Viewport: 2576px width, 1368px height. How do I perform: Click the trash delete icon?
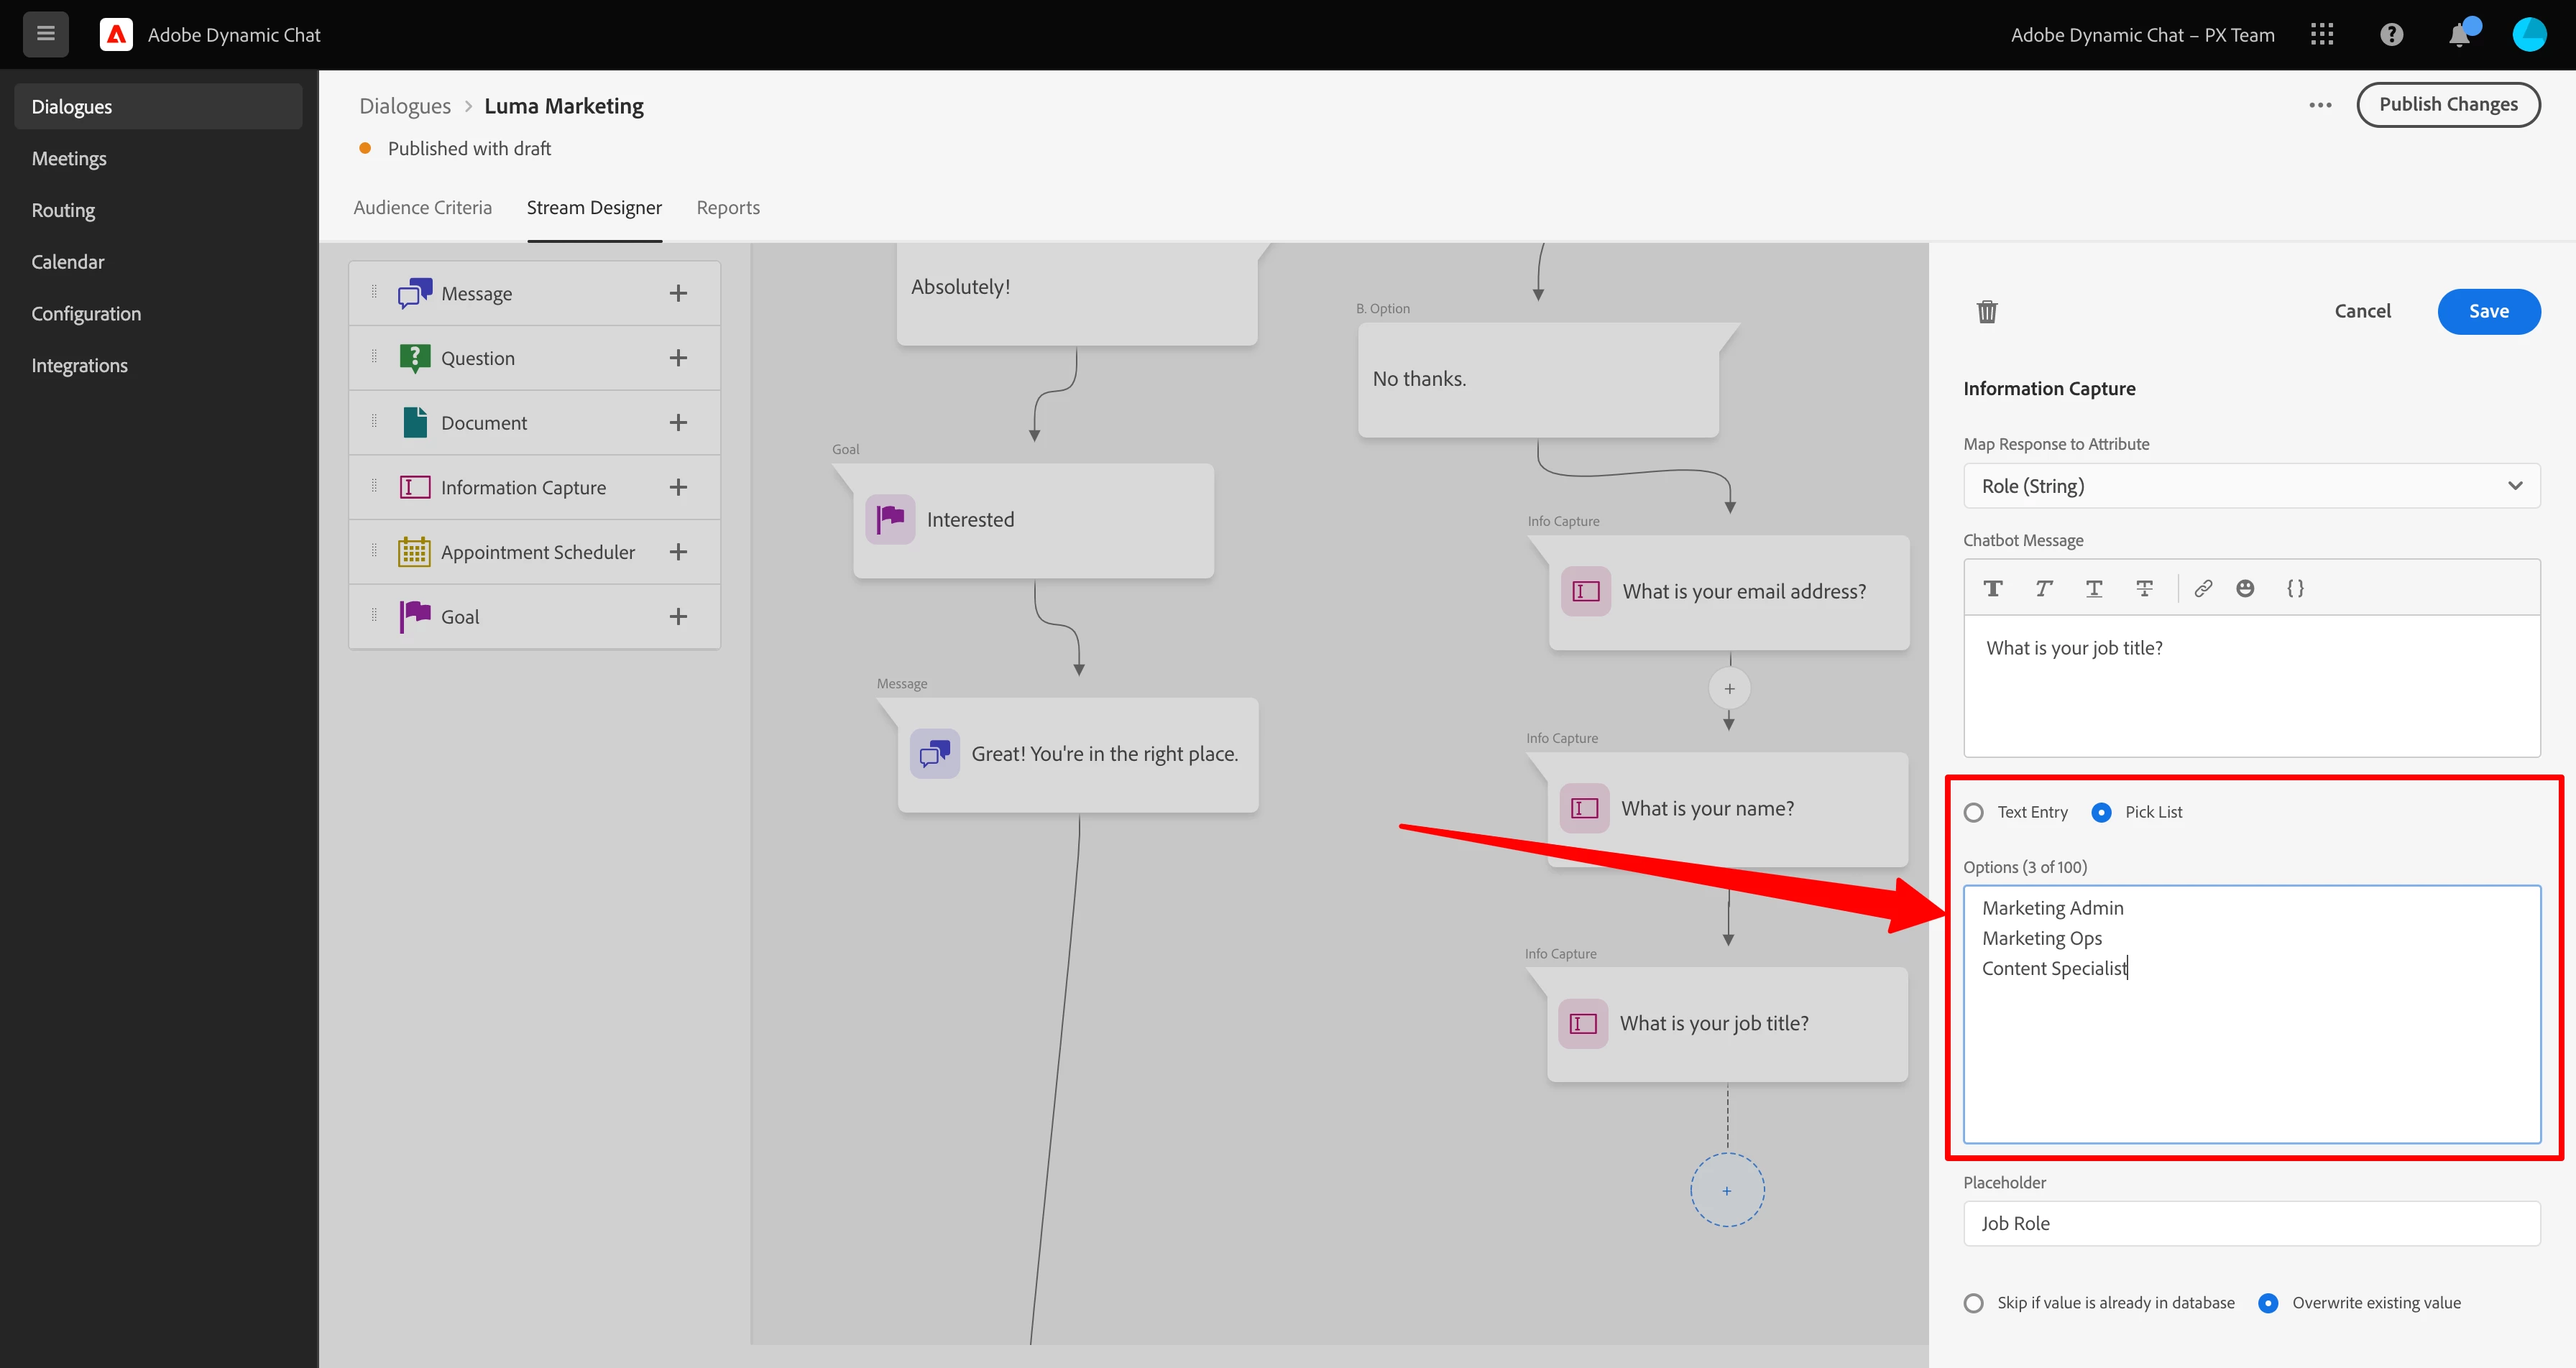click(1986, 312)
